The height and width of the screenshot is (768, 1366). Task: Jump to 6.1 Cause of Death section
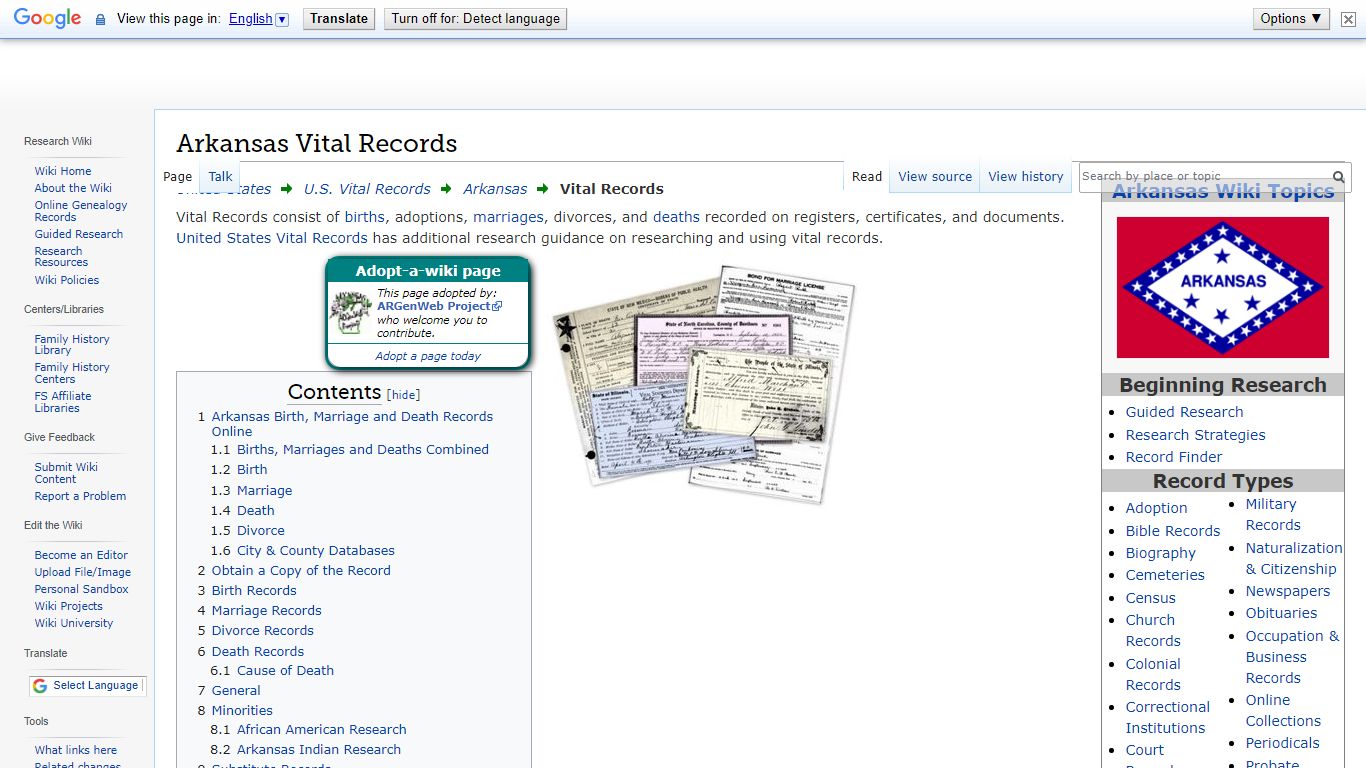coord(272,671)
